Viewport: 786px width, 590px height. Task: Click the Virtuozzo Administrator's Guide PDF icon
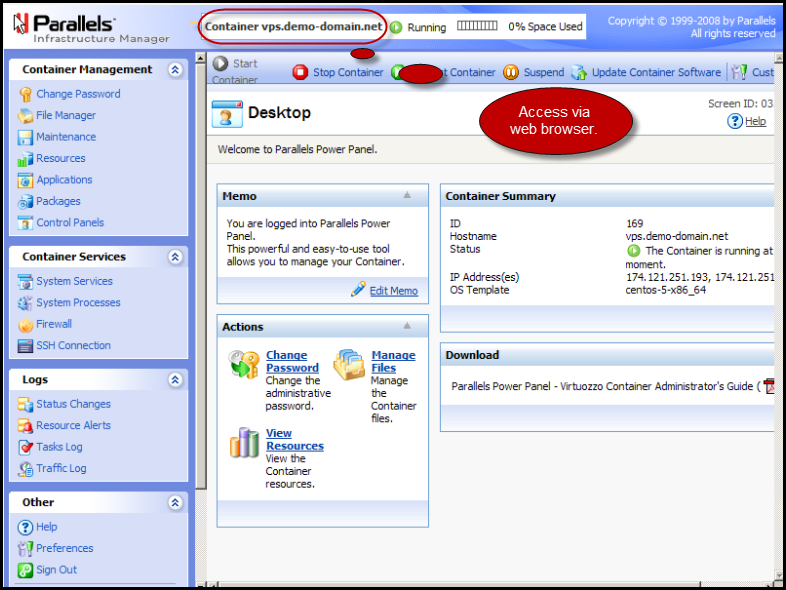pyautogui.click(x=769, y=386)
